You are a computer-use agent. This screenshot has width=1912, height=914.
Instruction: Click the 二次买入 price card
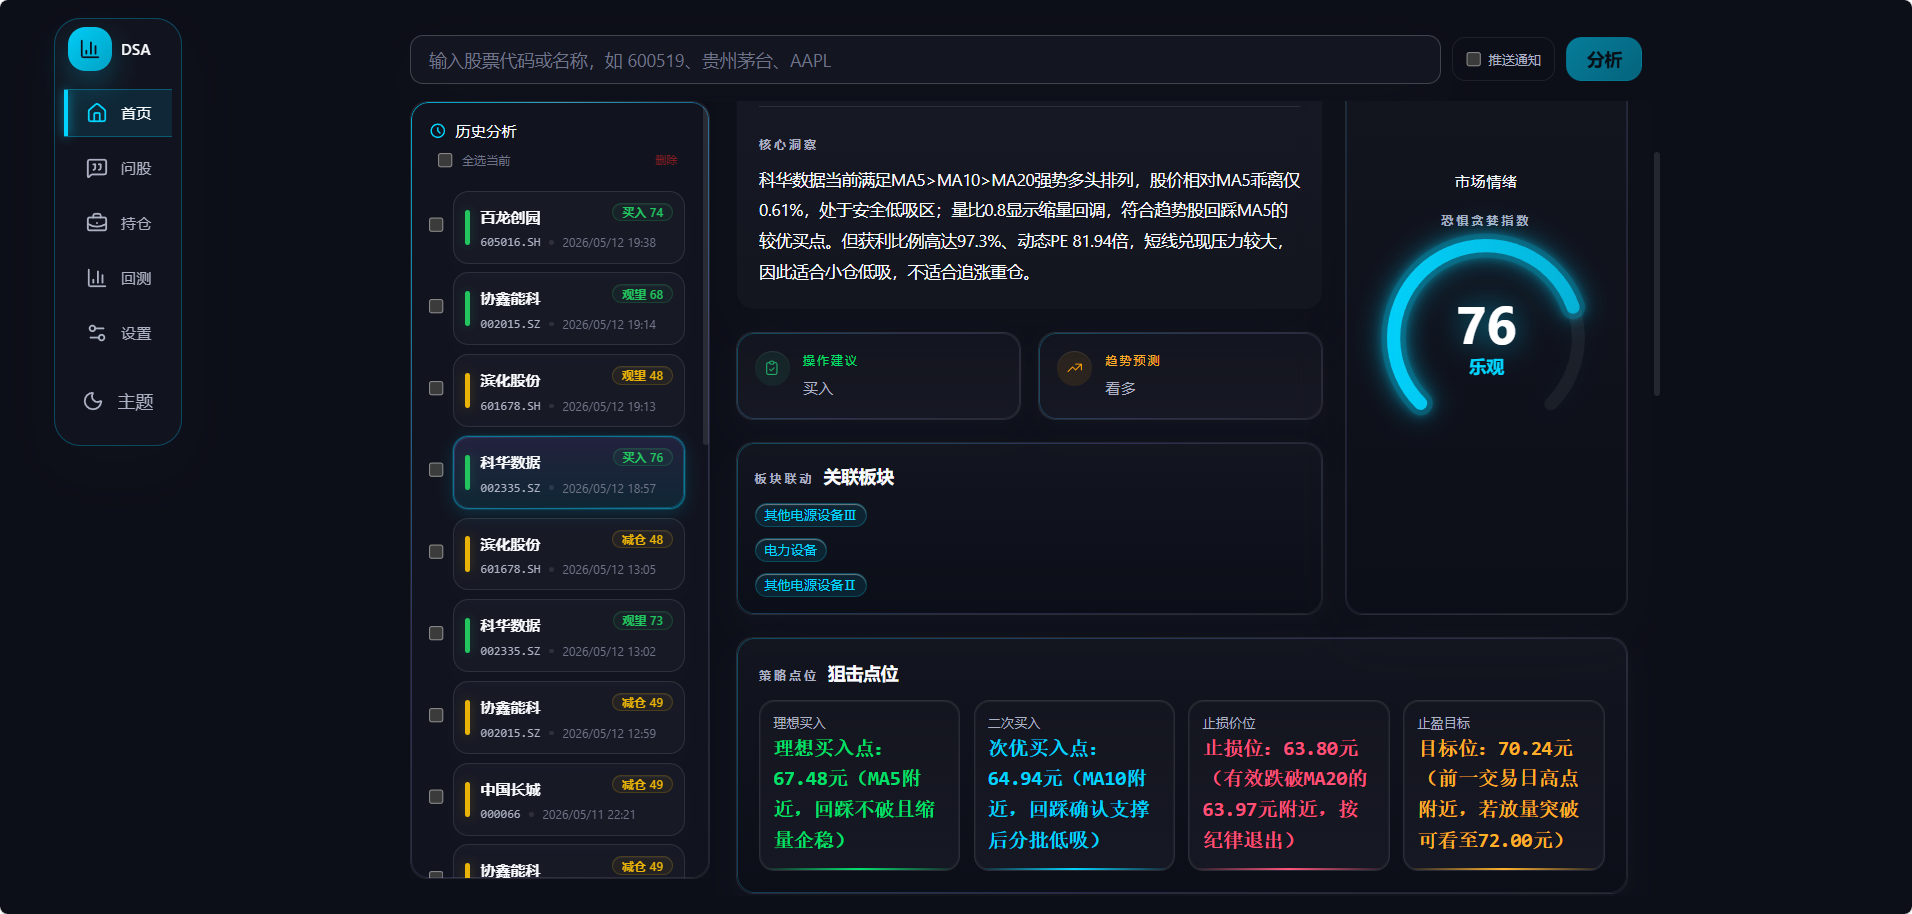pyautogui.click(x=1074, y=785)
